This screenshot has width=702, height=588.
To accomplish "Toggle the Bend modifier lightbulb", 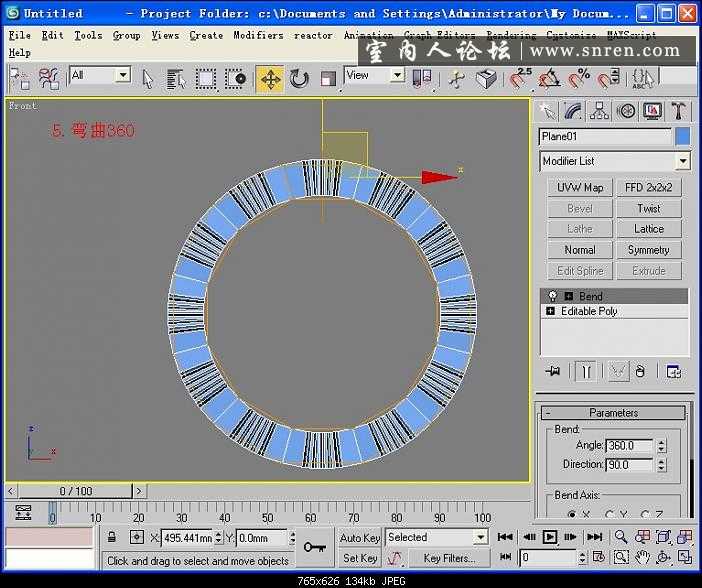I will 552,296.
